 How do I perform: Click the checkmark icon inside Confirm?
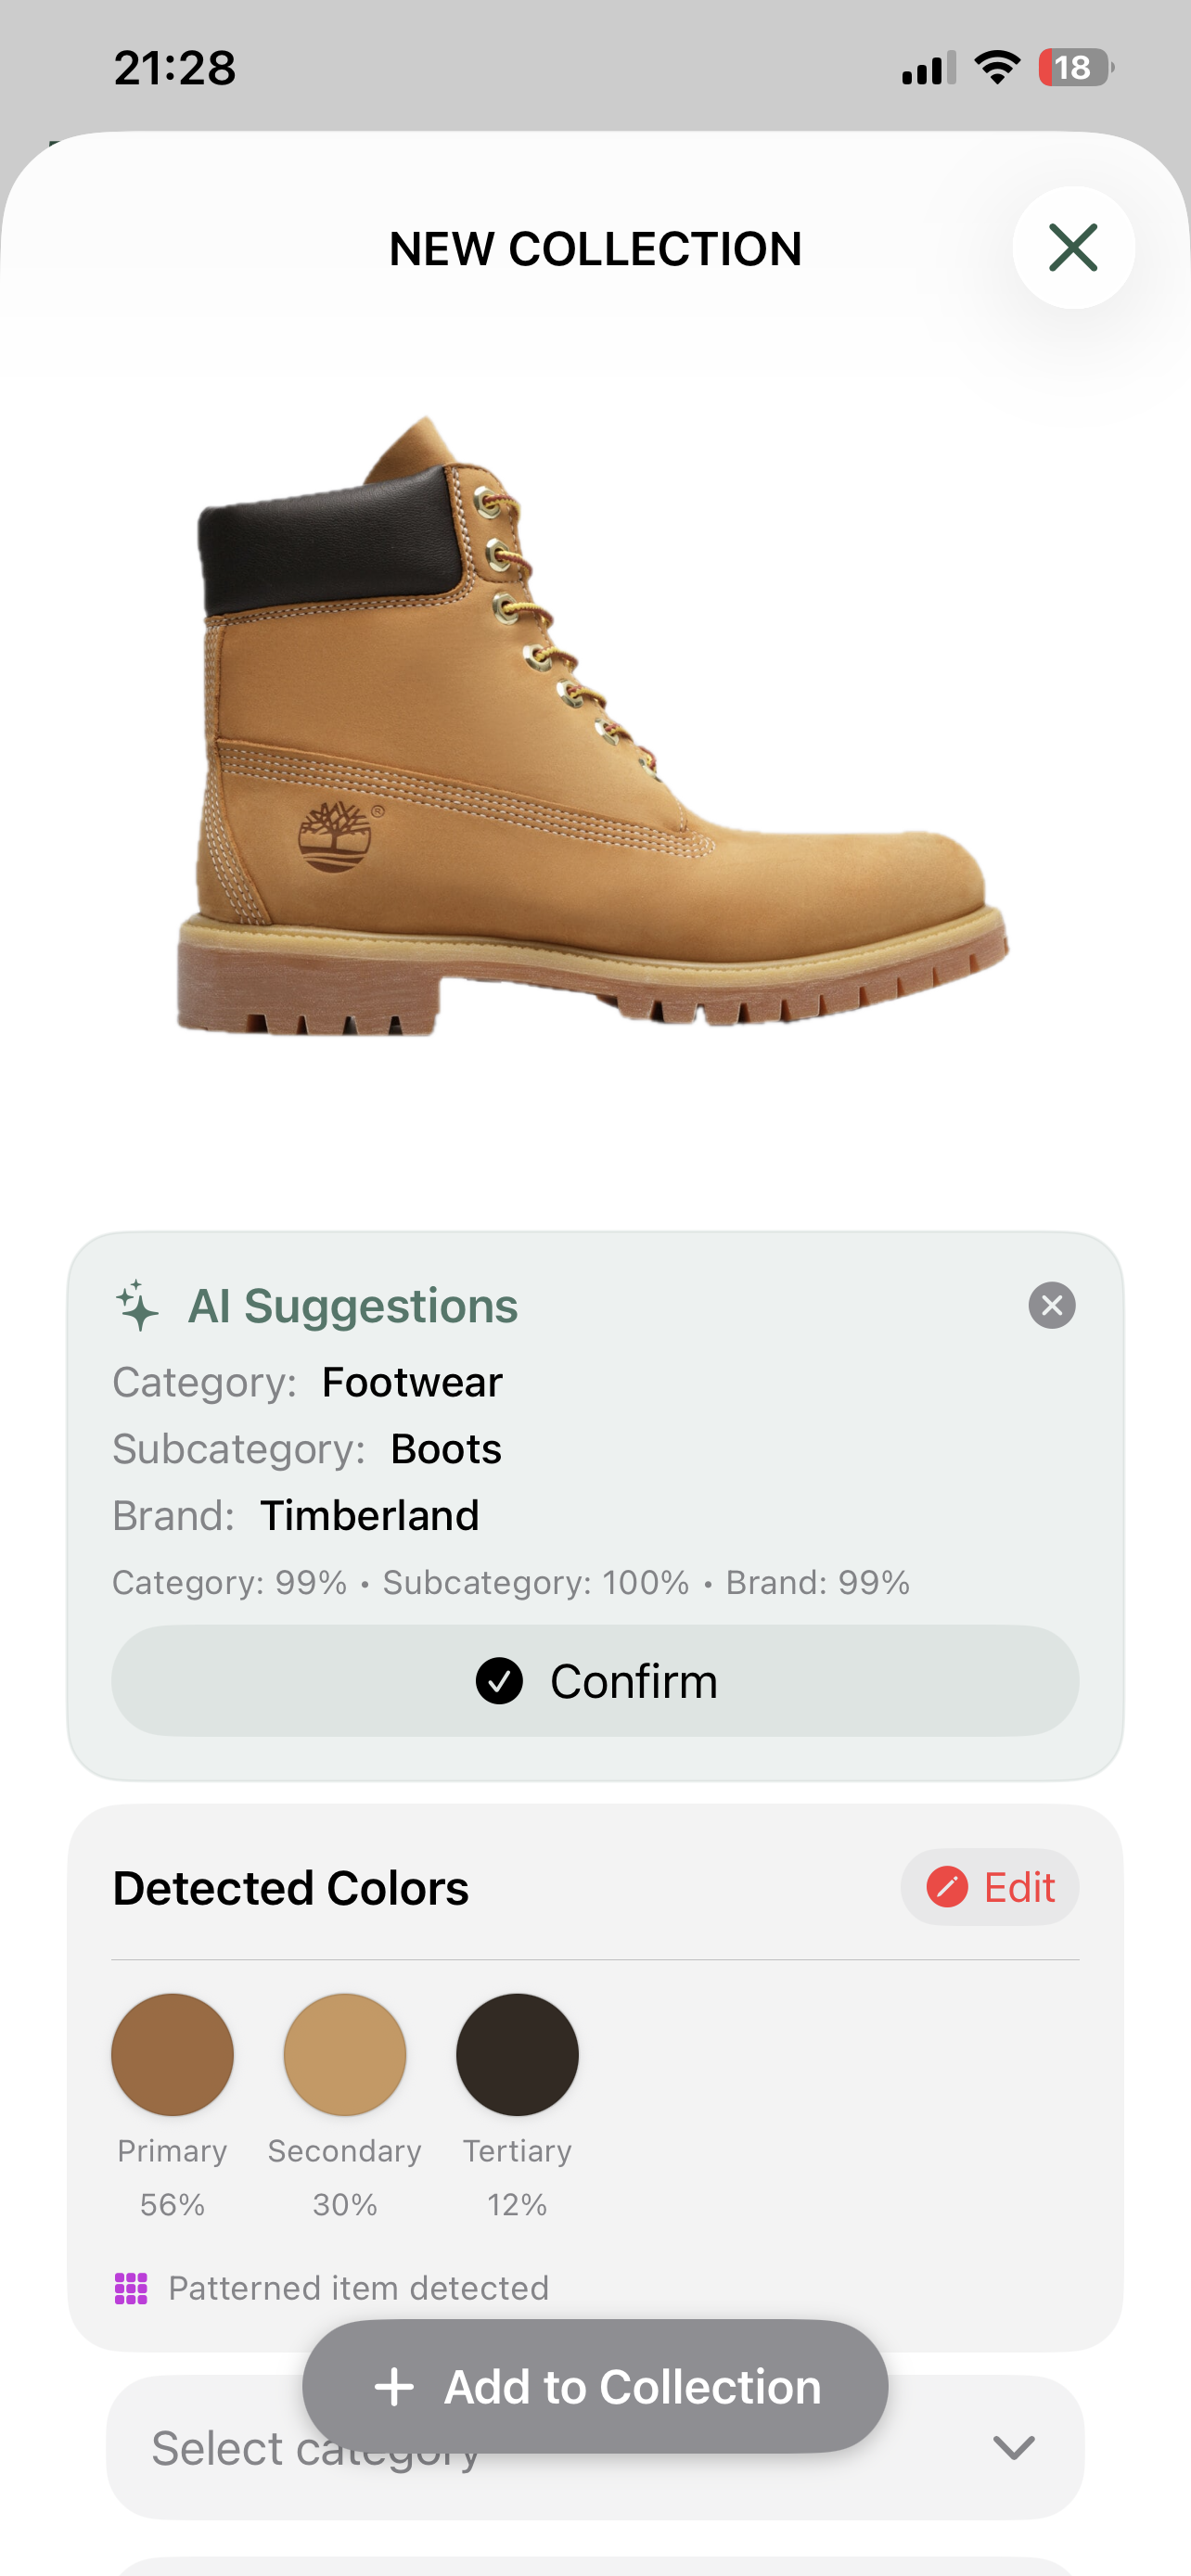coord(498,1680)
